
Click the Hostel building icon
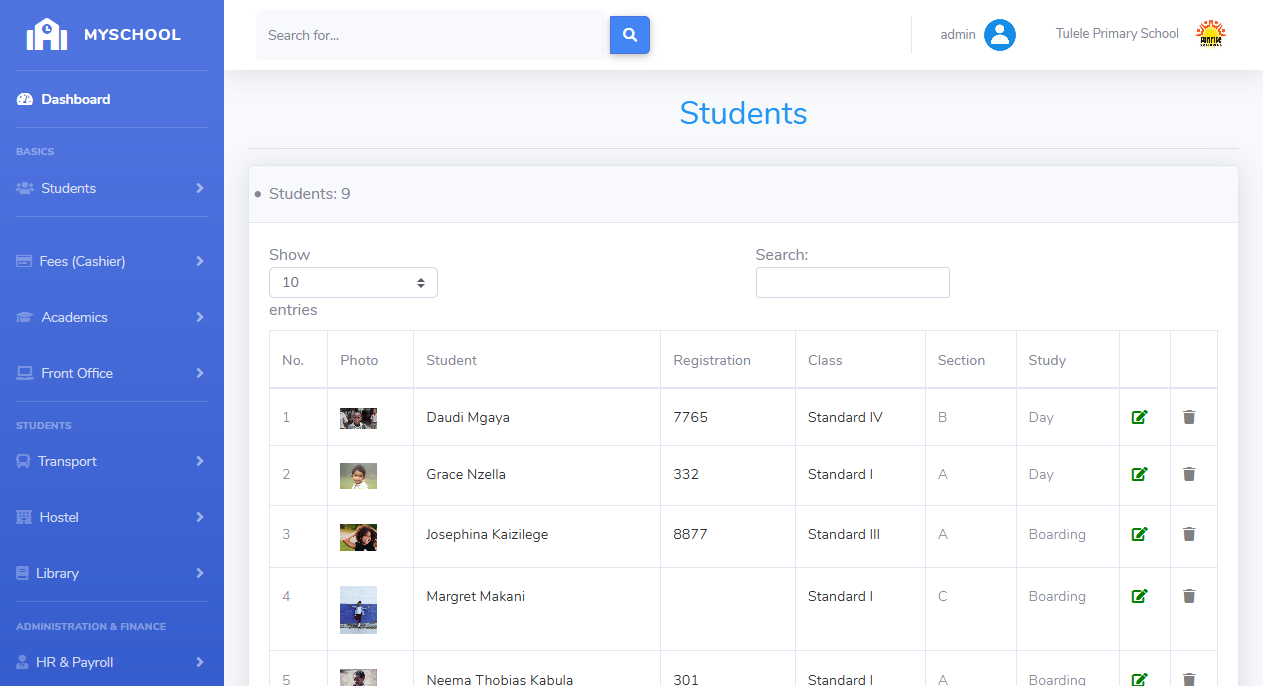pyautogui.click(x=24, y=517)
